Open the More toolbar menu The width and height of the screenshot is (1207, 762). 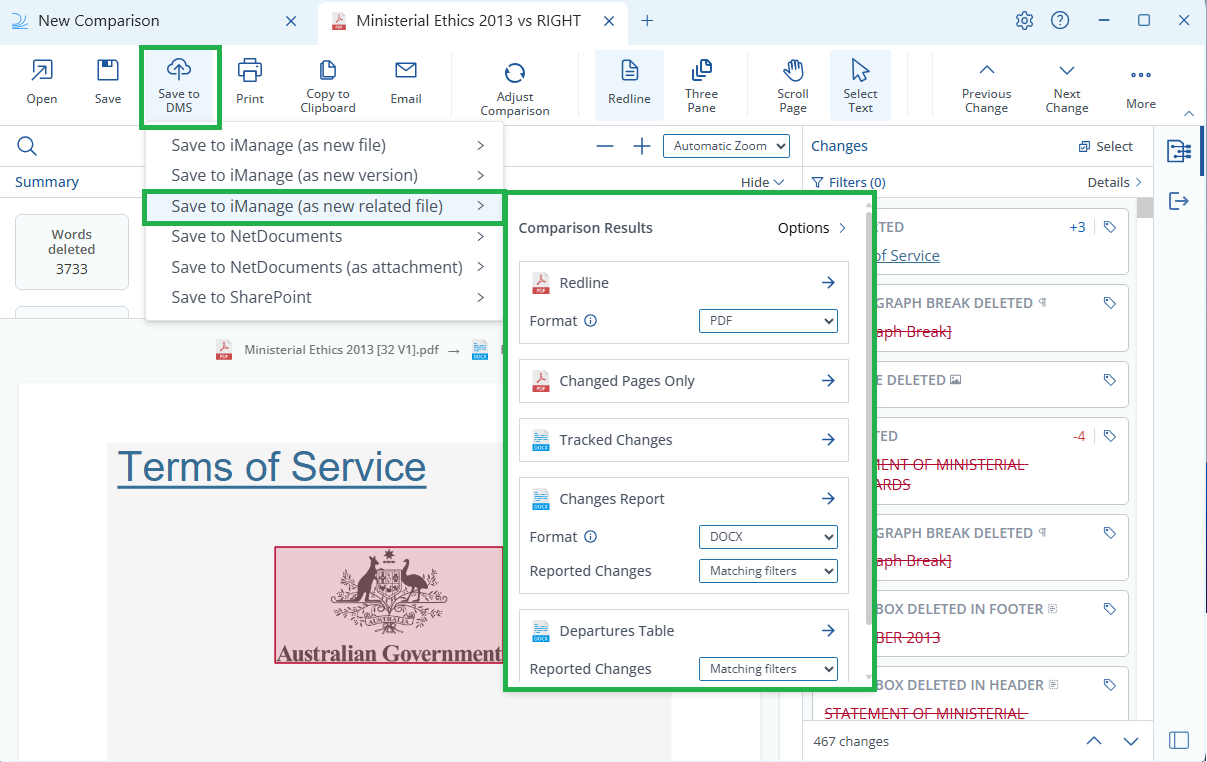[1141, 87]
